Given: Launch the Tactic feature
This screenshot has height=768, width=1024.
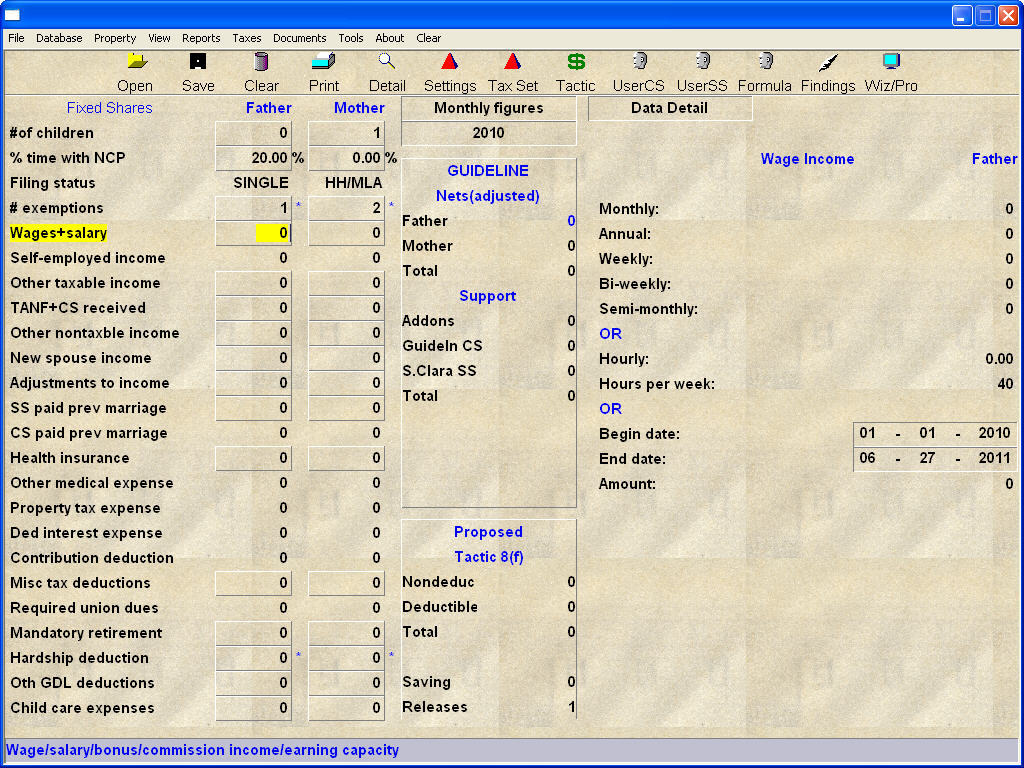Looking at the screenshot, I should click(575, 72).
